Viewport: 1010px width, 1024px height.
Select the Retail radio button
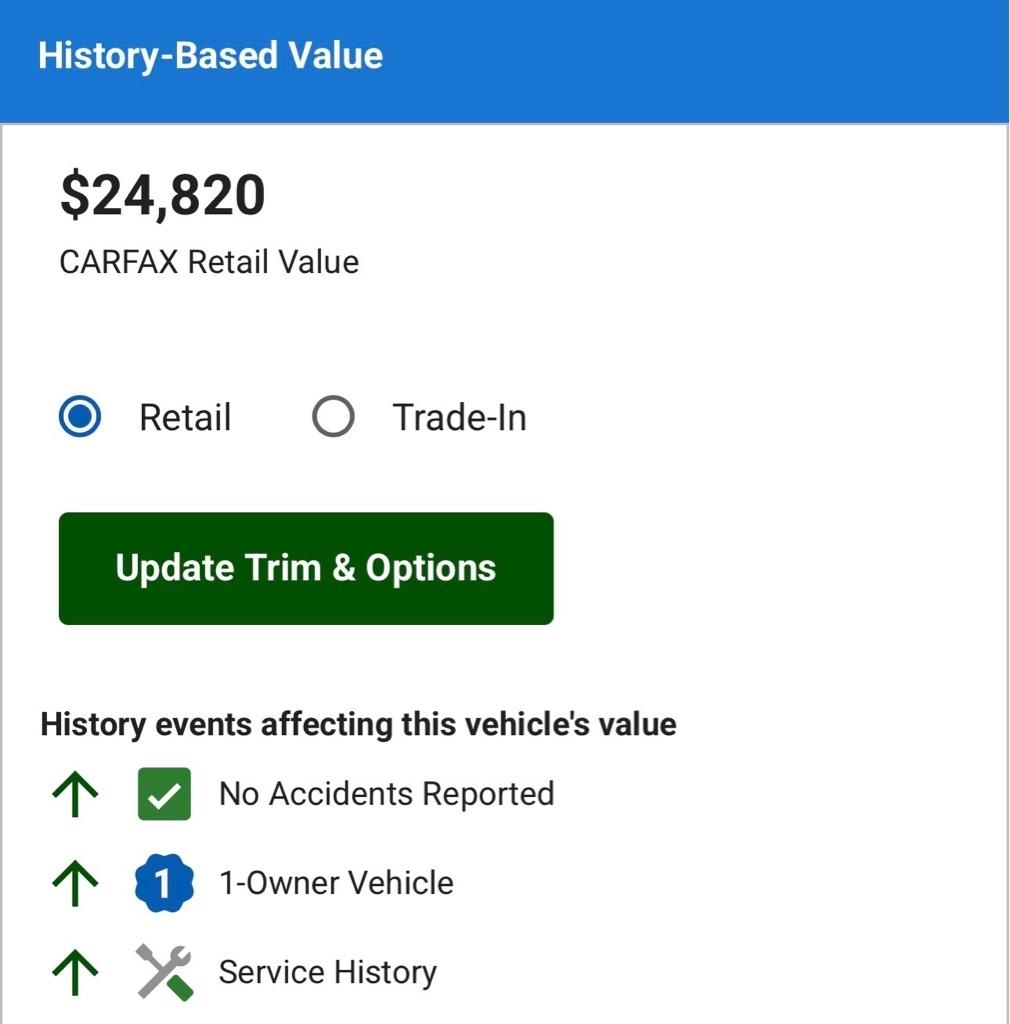pos(80,416)
